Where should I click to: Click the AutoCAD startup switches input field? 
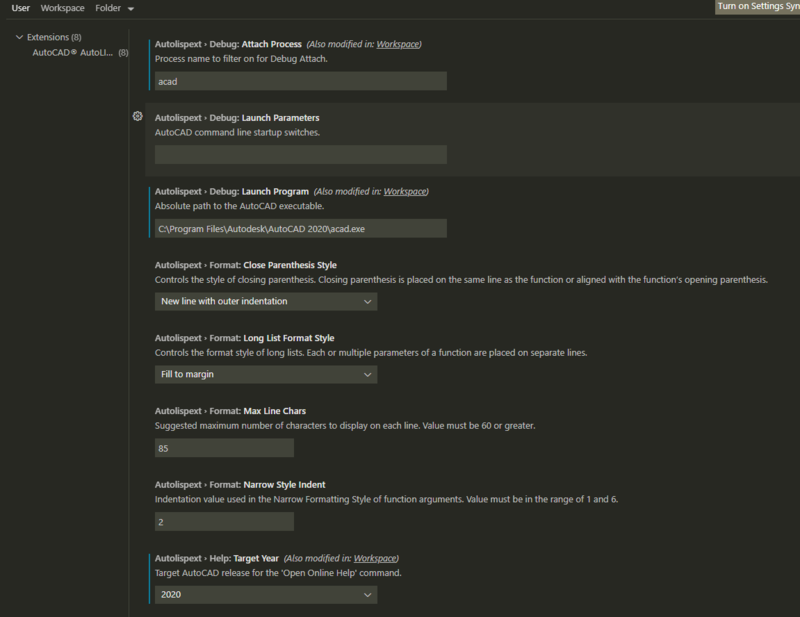tap(300, 154)
